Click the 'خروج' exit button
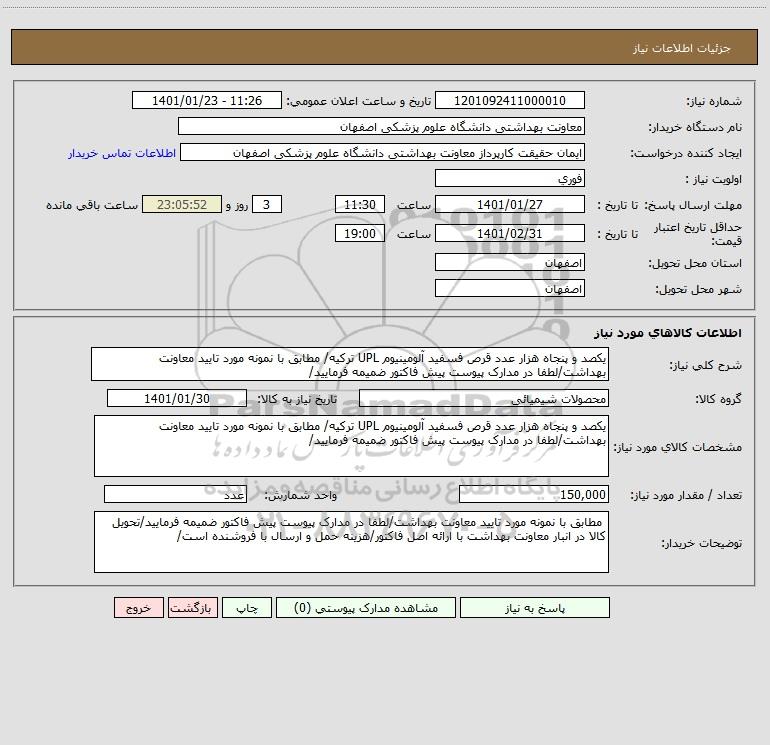The width and height of the screenshot is (770, 745). click(x=138, y=608)
